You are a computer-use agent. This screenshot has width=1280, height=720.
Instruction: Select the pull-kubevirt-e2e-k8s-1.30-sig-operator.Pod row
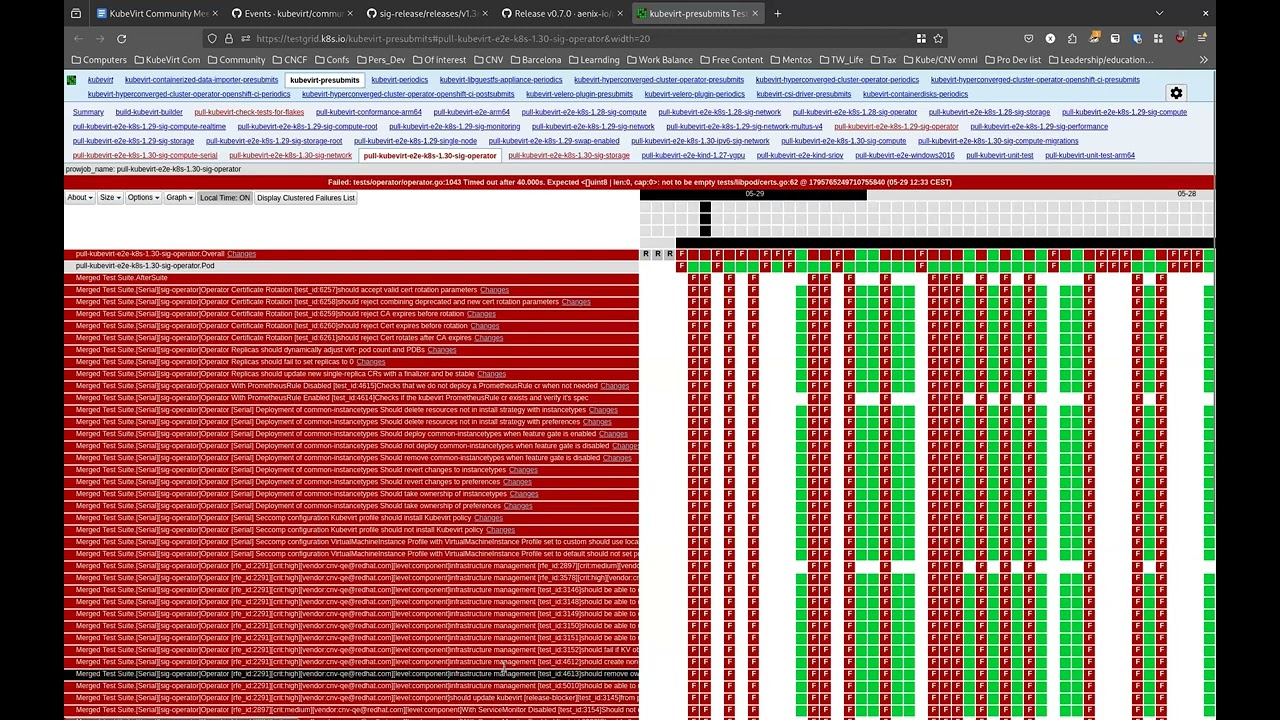(x=351, y=266)
